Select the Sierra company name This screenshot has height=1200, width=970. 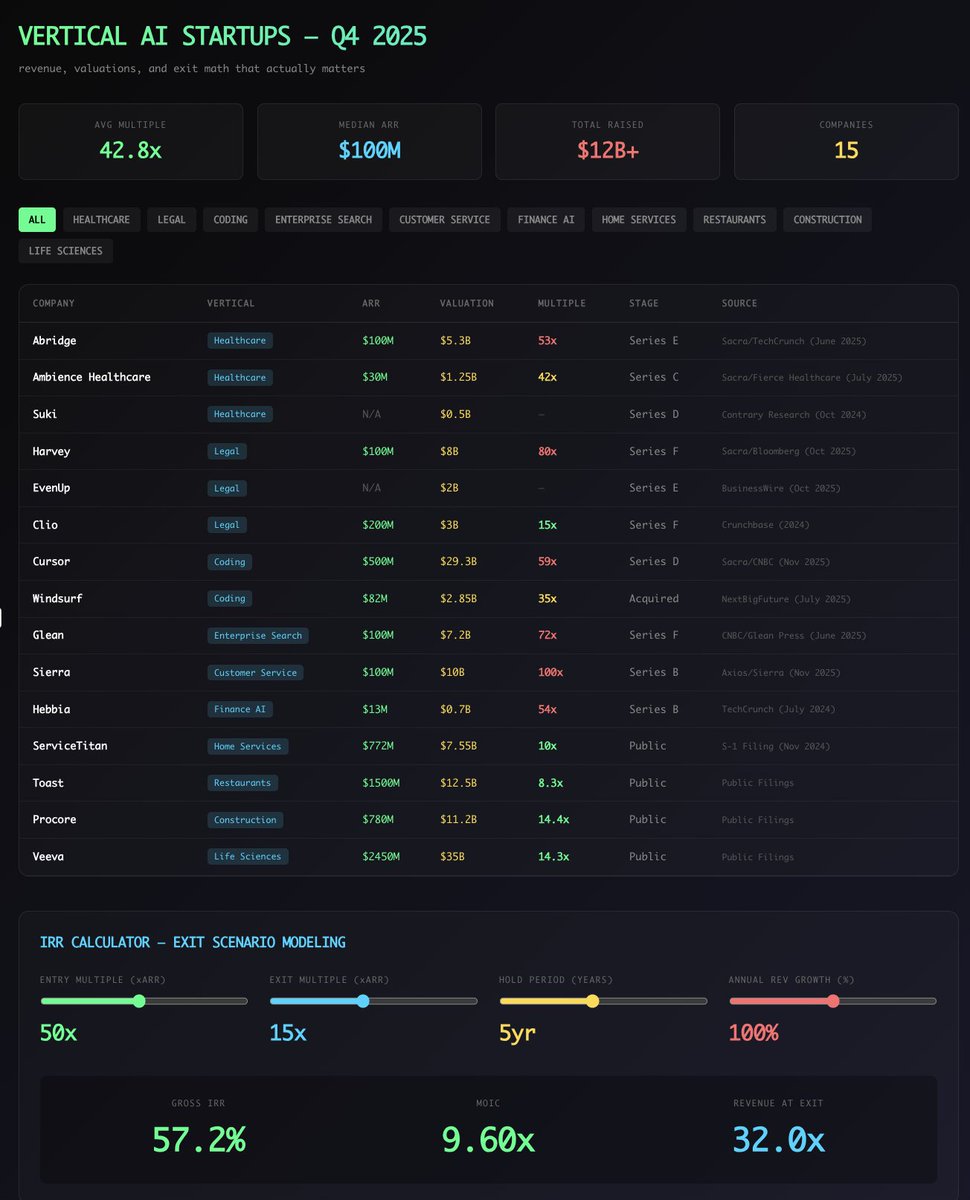point(52,672)
